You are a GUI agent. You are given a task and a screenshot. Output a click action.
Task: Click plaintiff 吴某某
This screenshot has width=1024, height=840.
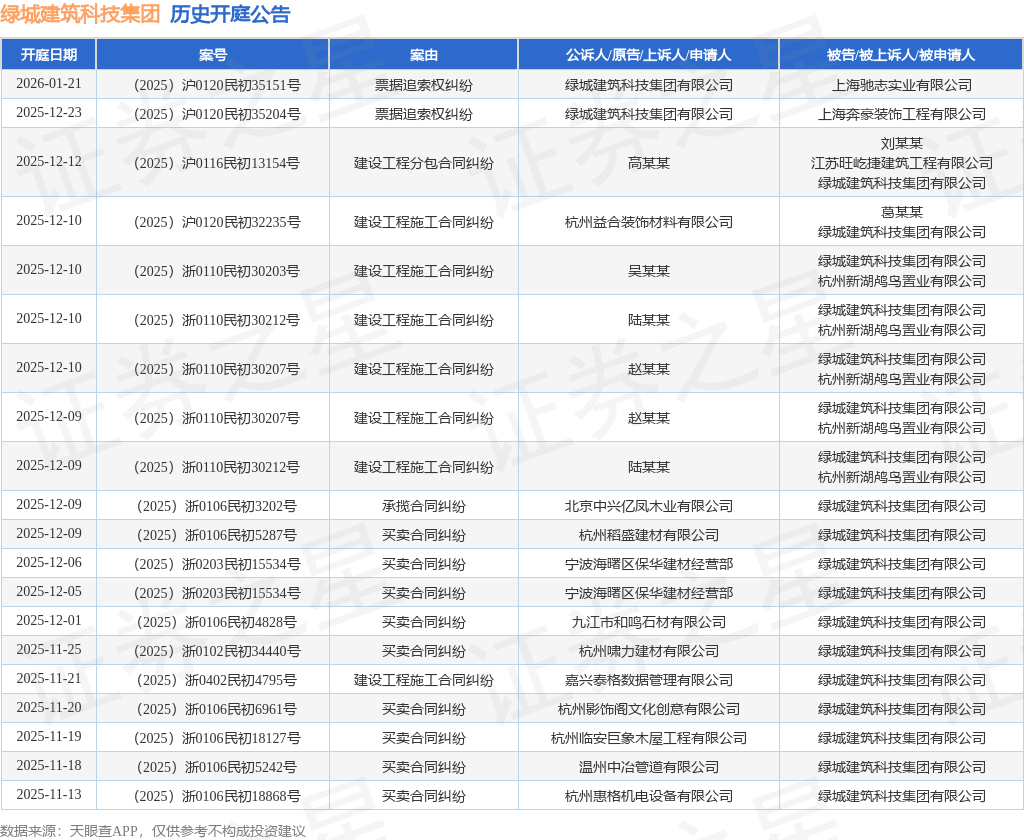coord(648,271)
